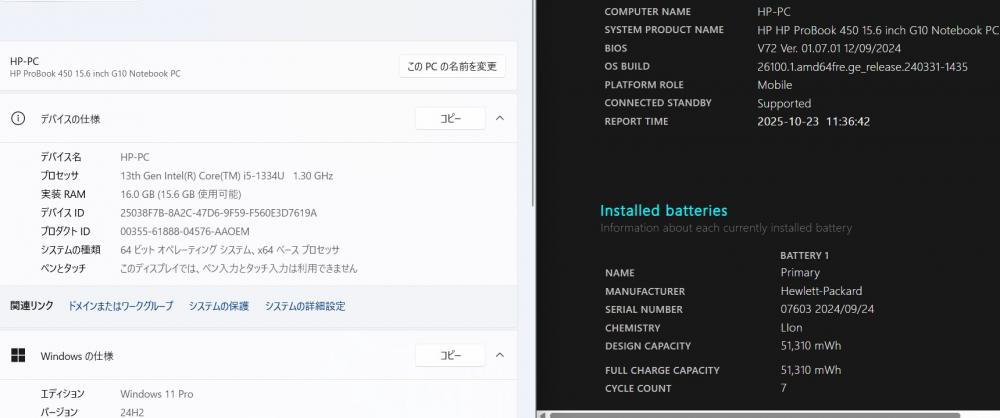Click the battery report horizontal scrollbar

pos(750,414)
